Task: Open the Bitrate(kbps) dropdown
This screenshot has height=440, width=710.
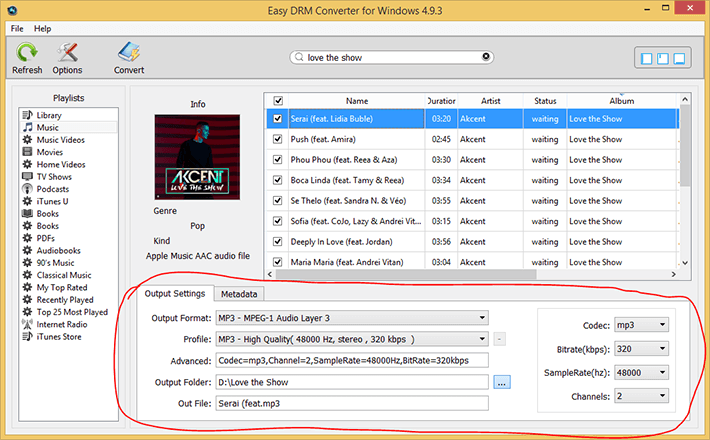Action: [641, 349]
